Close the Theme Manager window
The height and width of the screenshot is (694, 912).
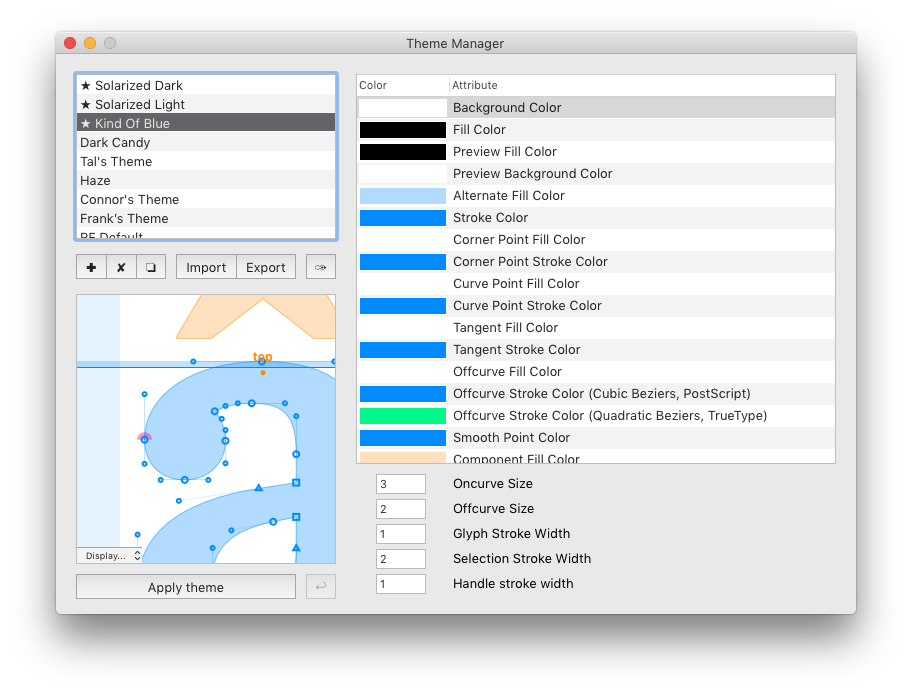point(70,43)
